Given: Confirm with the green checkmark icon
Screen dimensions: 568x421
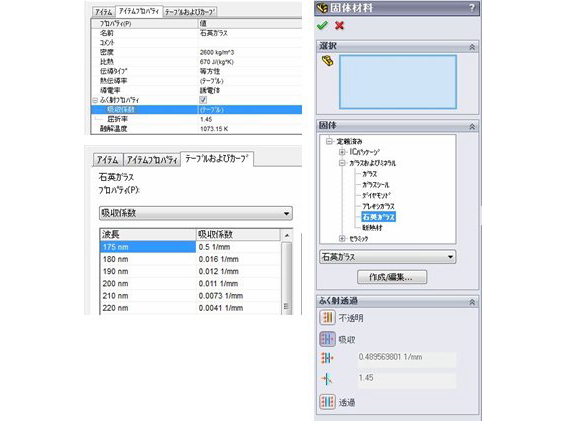Looking at the screenshot, I should point(322,25).
